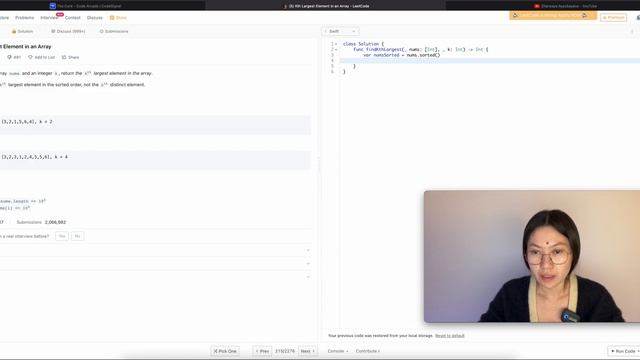Click the first example input code block
The width and height of the screenshot is (640, 360).
click(x=155, y=125)
